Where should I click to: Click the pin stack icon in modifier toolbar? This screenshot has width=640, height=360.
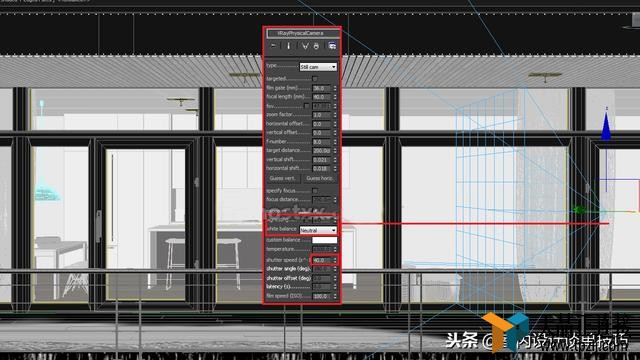pyautogui.click(x=273, y=46)
